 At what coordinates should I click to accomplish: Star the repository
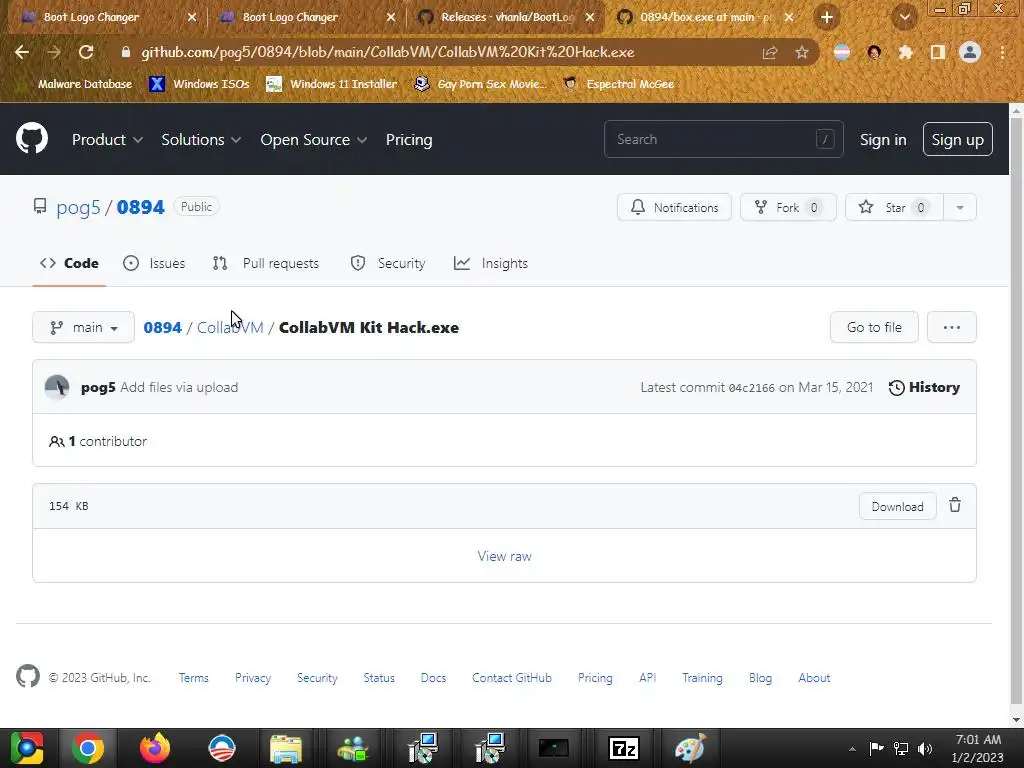(x=894, y=208)
